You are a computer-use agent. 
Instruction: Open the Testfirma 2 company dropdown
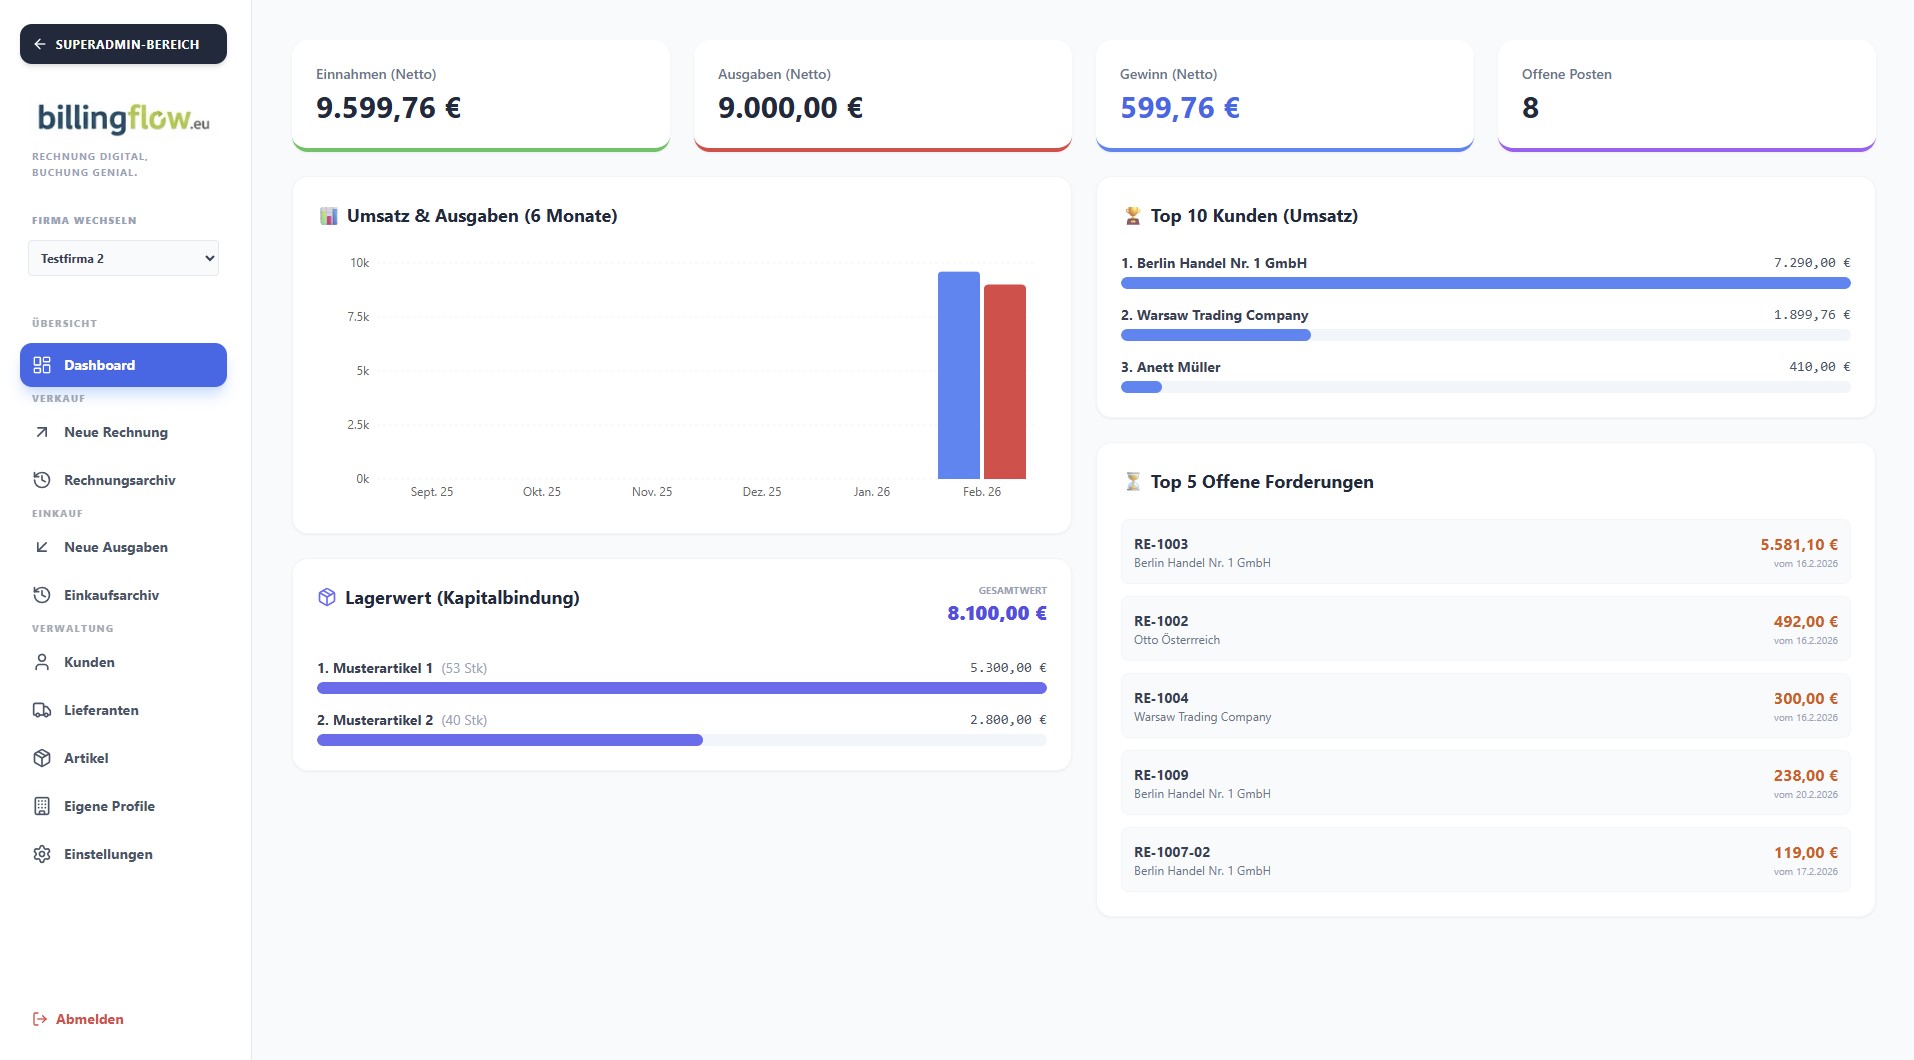[x=123, y=258]
